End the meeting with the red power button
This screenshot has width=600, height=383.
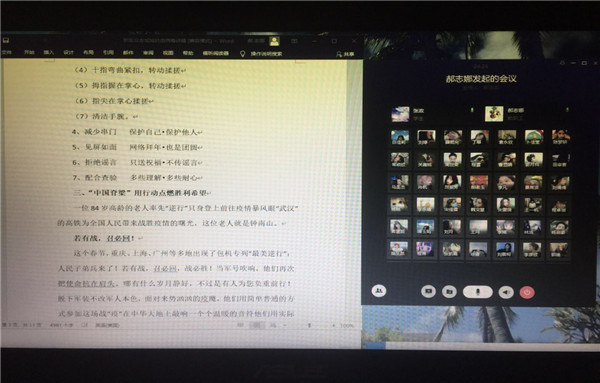click(527, 292)
